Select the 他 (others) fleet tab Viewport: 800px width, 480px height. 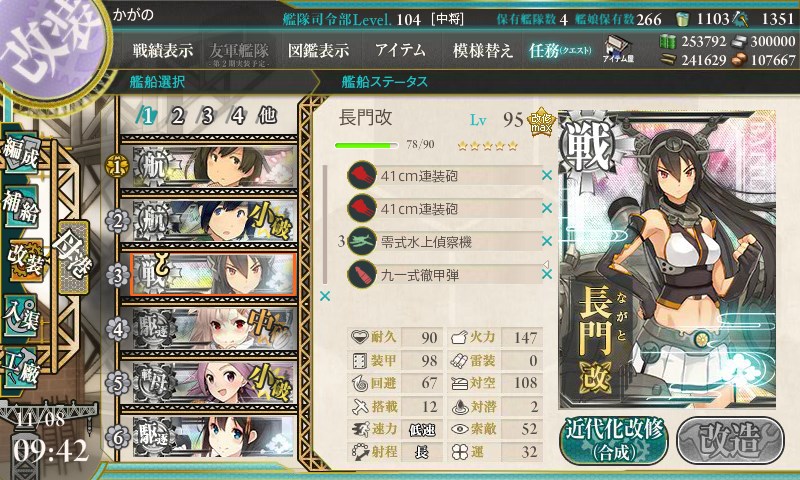tap(268, 116)
